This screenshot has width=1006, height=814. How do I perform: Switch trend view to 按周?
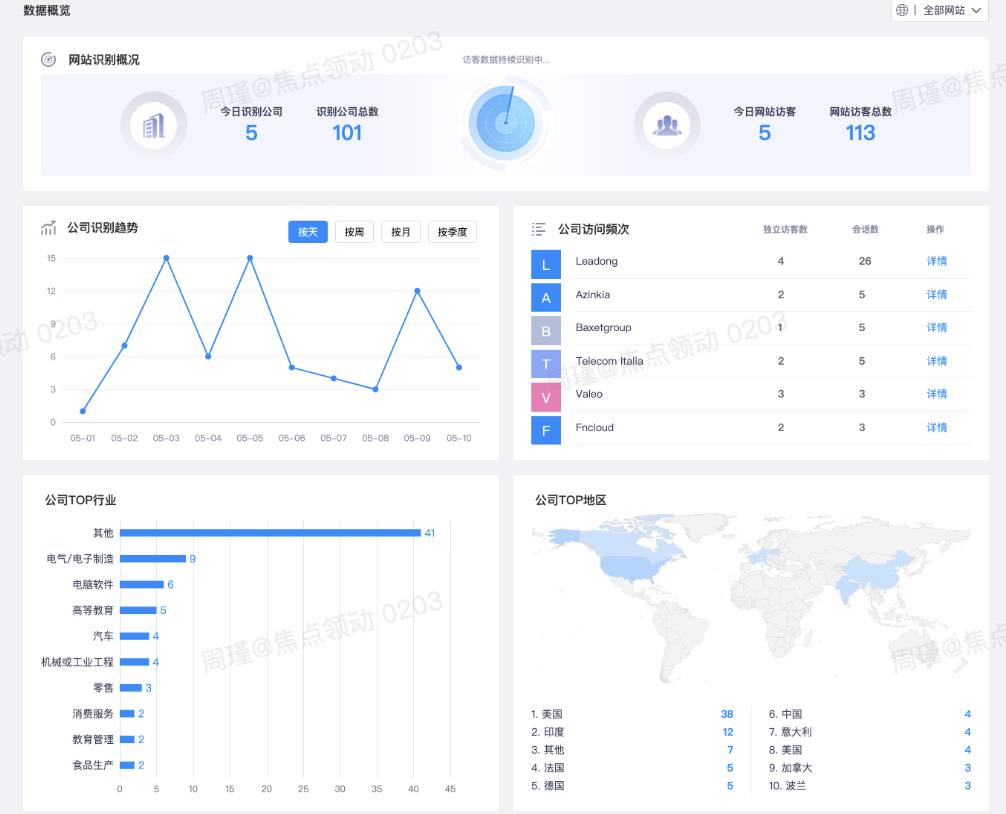[354, 232]
